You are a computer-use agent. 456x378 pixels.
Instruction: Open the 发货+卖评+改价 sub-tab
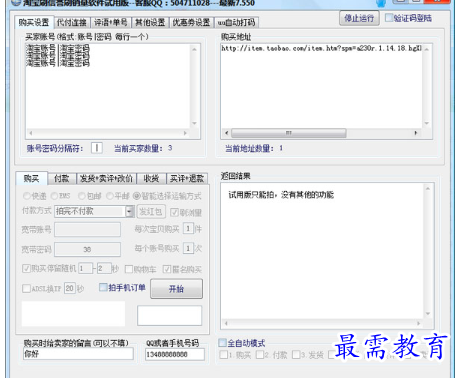tap(106, 179)
